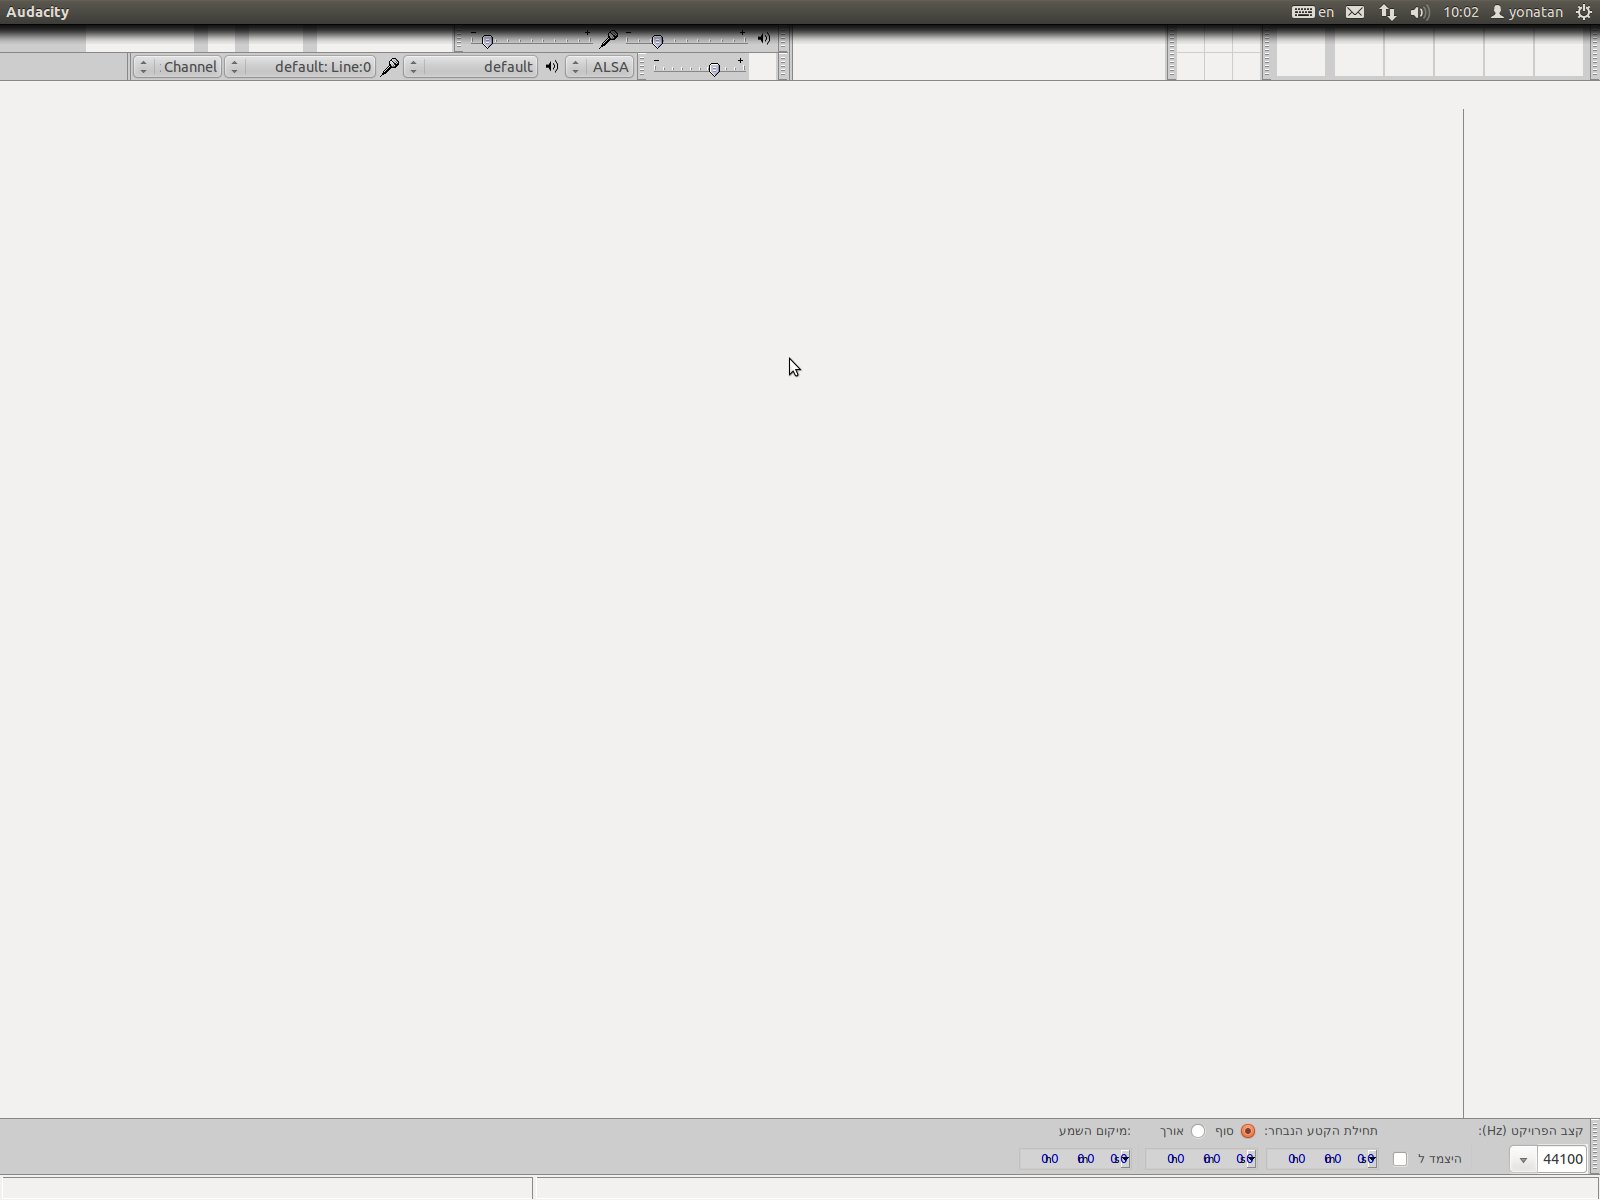Click the speaker icon next to the default playback device
This screenshot has width=1600, height=1200.
pyautogui.click(x=552, y=66)
